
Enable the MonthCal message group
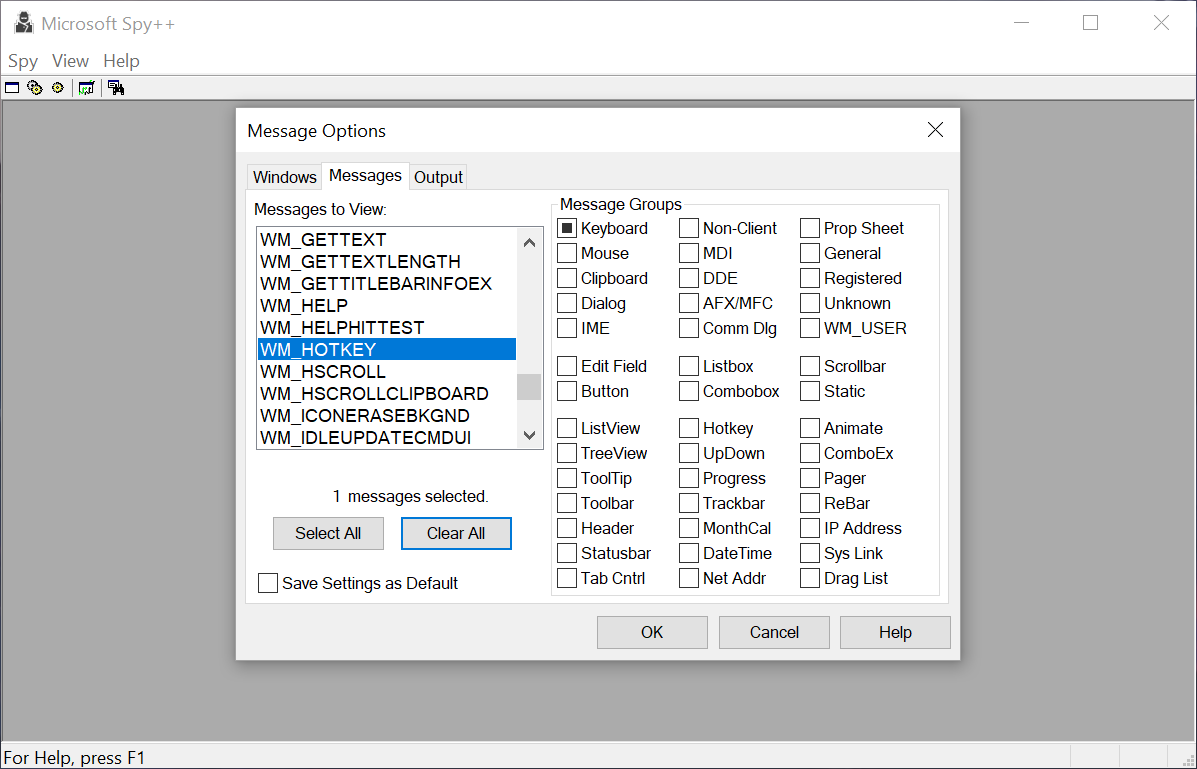[x=689, y=528]
